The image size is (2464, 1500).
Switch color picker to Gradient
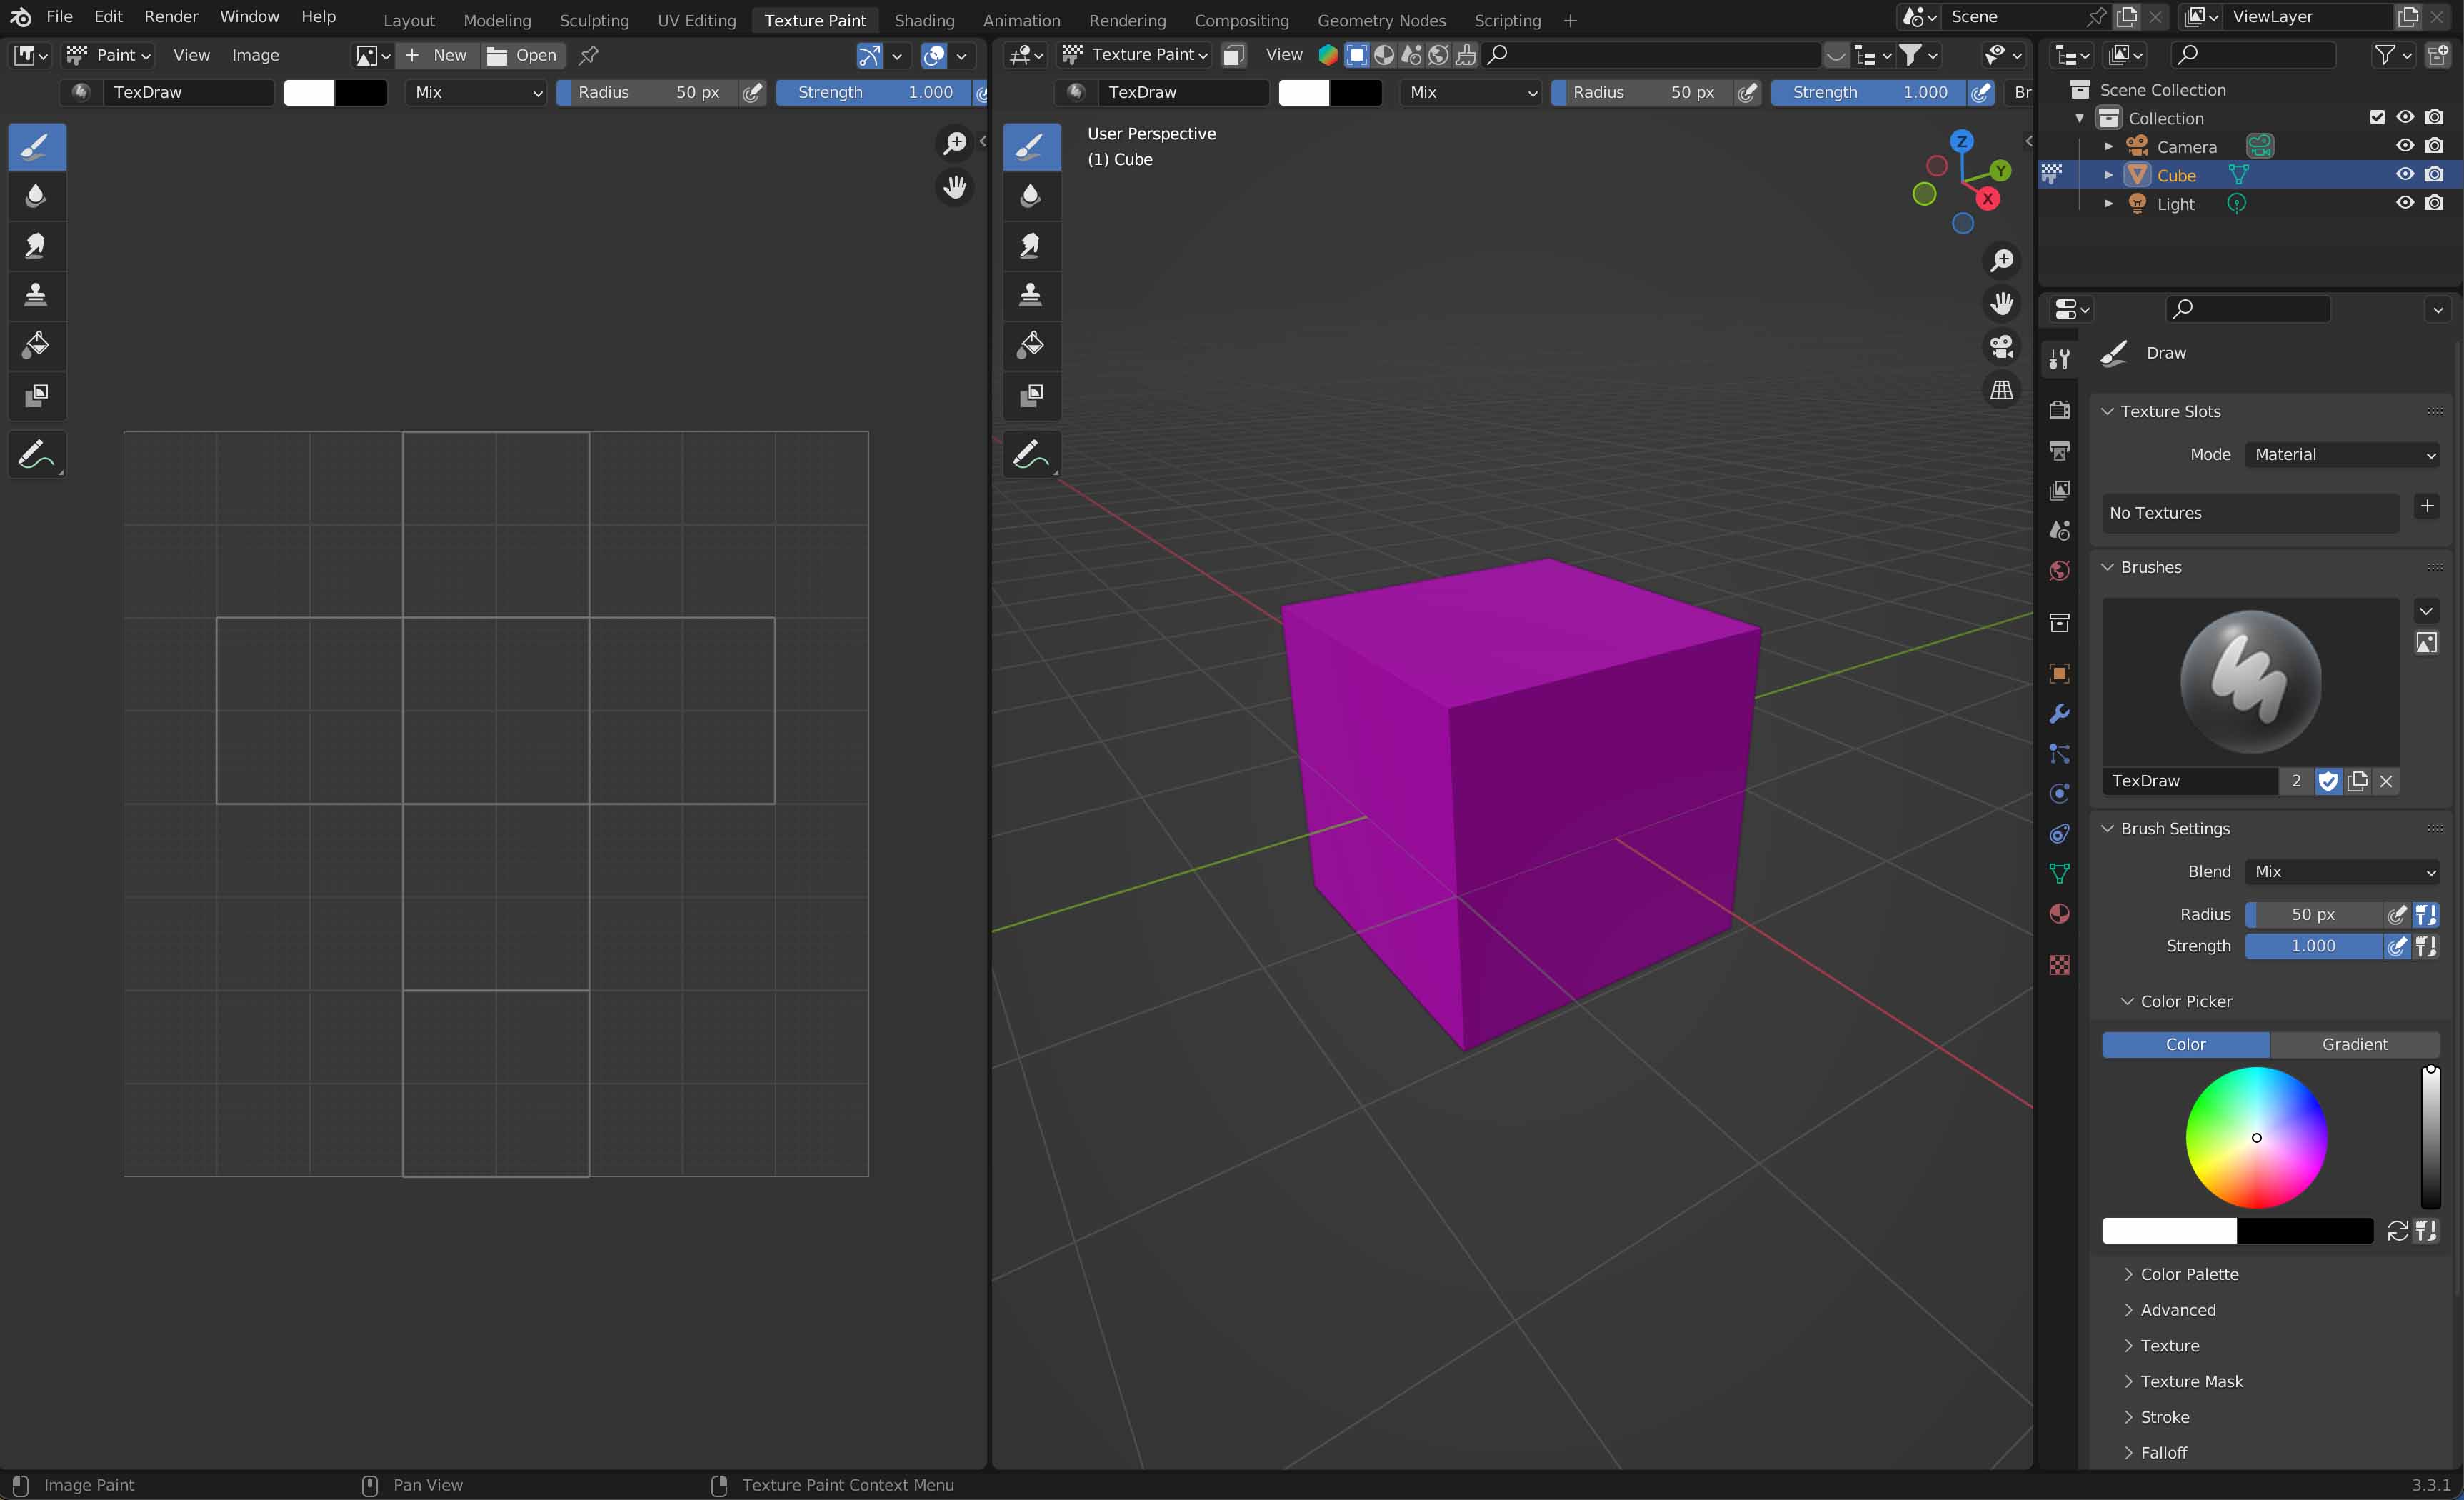[x=2354, y=1044]
